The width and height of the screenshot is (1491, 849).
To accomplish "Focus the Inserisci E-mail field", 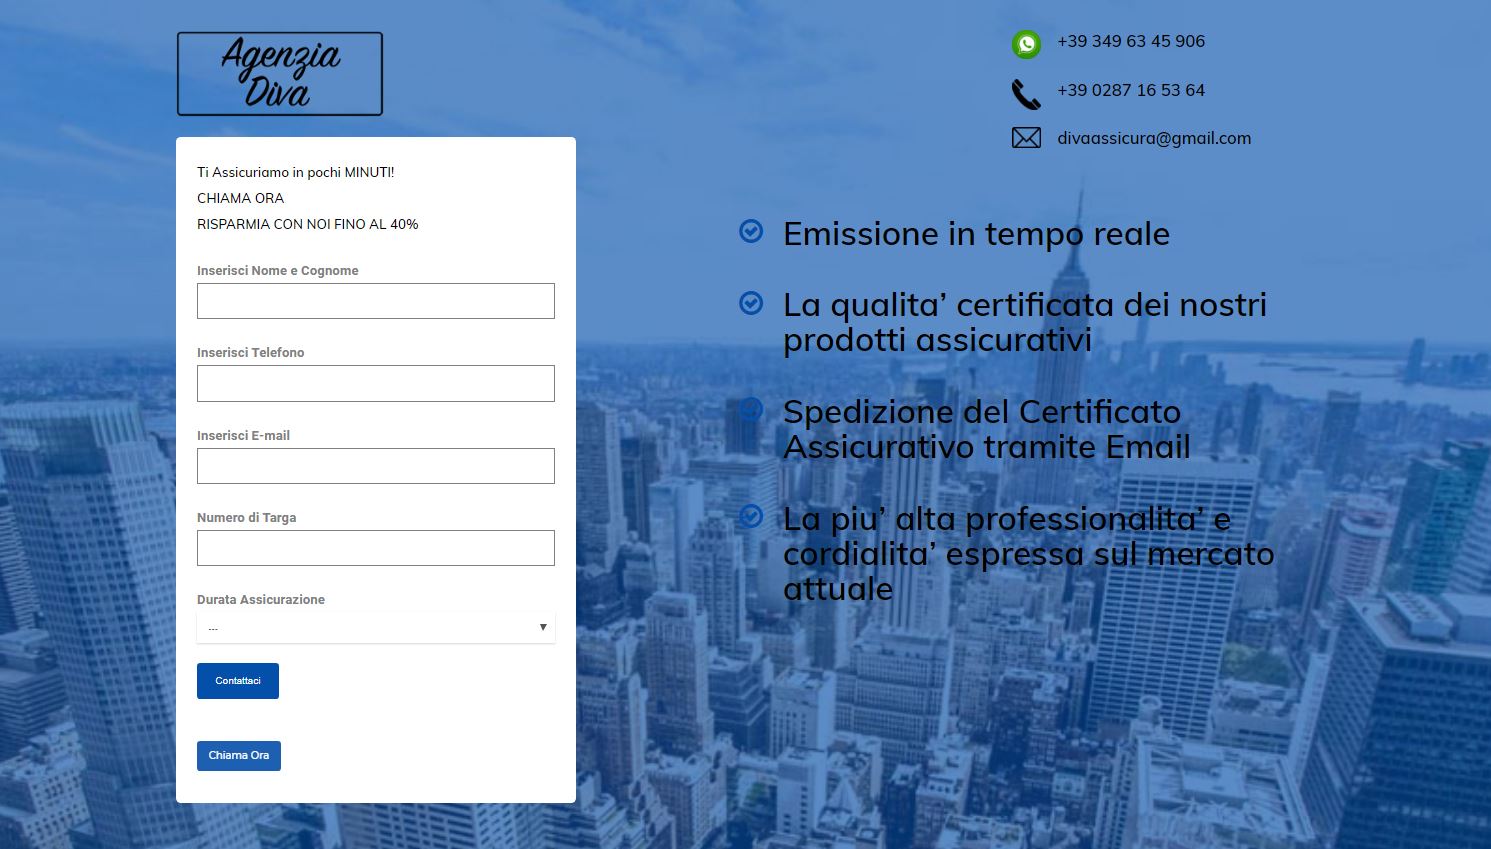I will point(375,466).
